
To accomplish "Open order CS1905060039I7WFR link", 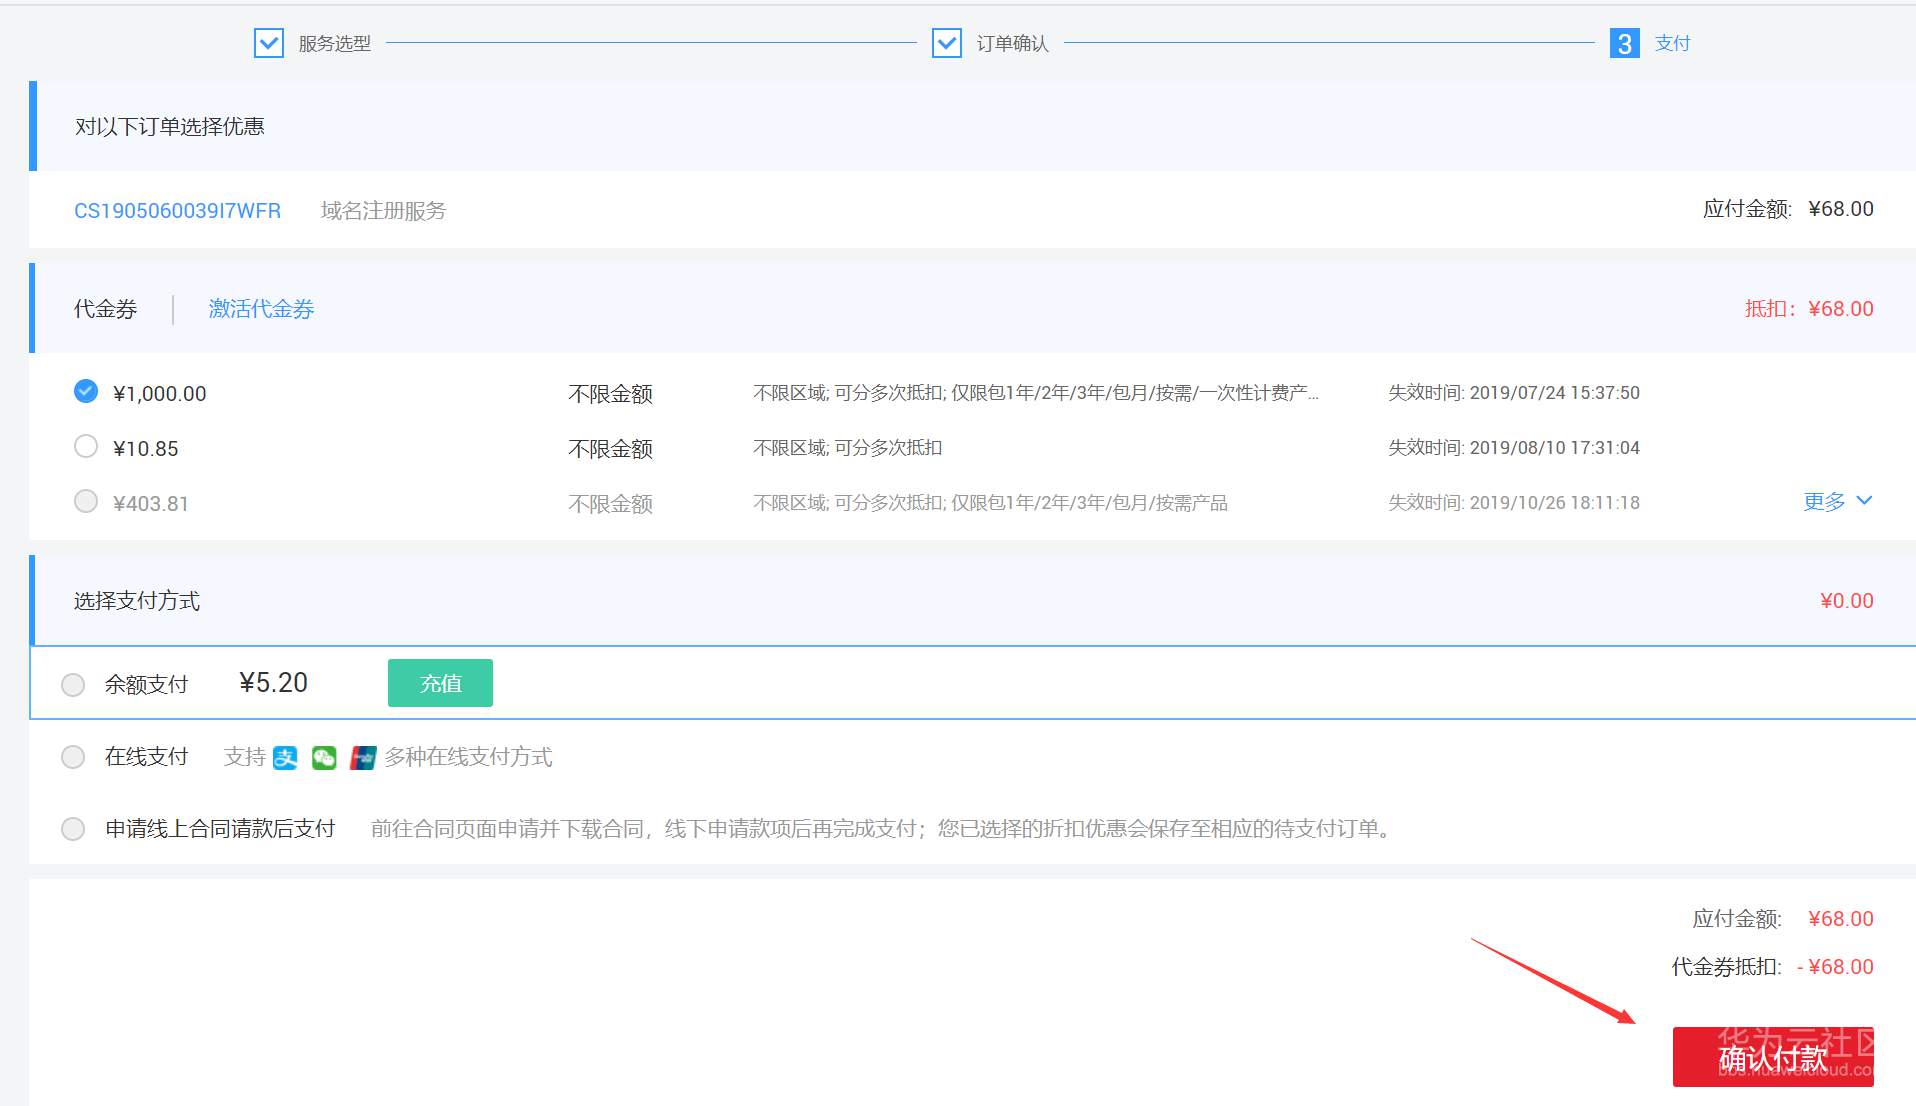I will click(178, 211).
